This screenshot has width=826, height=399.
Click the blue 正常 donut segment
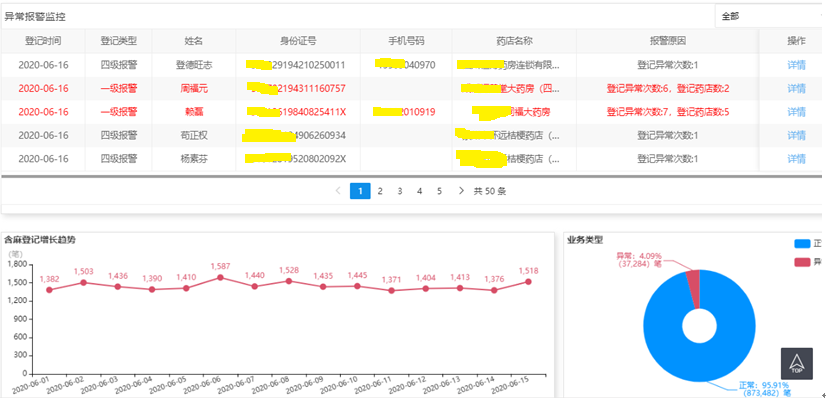(x=700, y=358)
